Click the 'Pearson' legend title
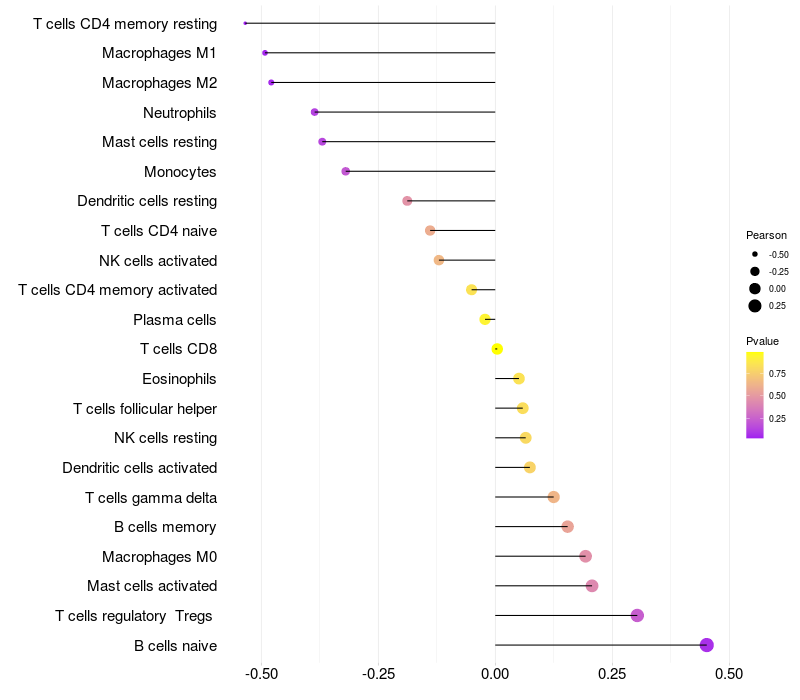The width and height of the screenshot is (800, 700). [x=766, y=235]
